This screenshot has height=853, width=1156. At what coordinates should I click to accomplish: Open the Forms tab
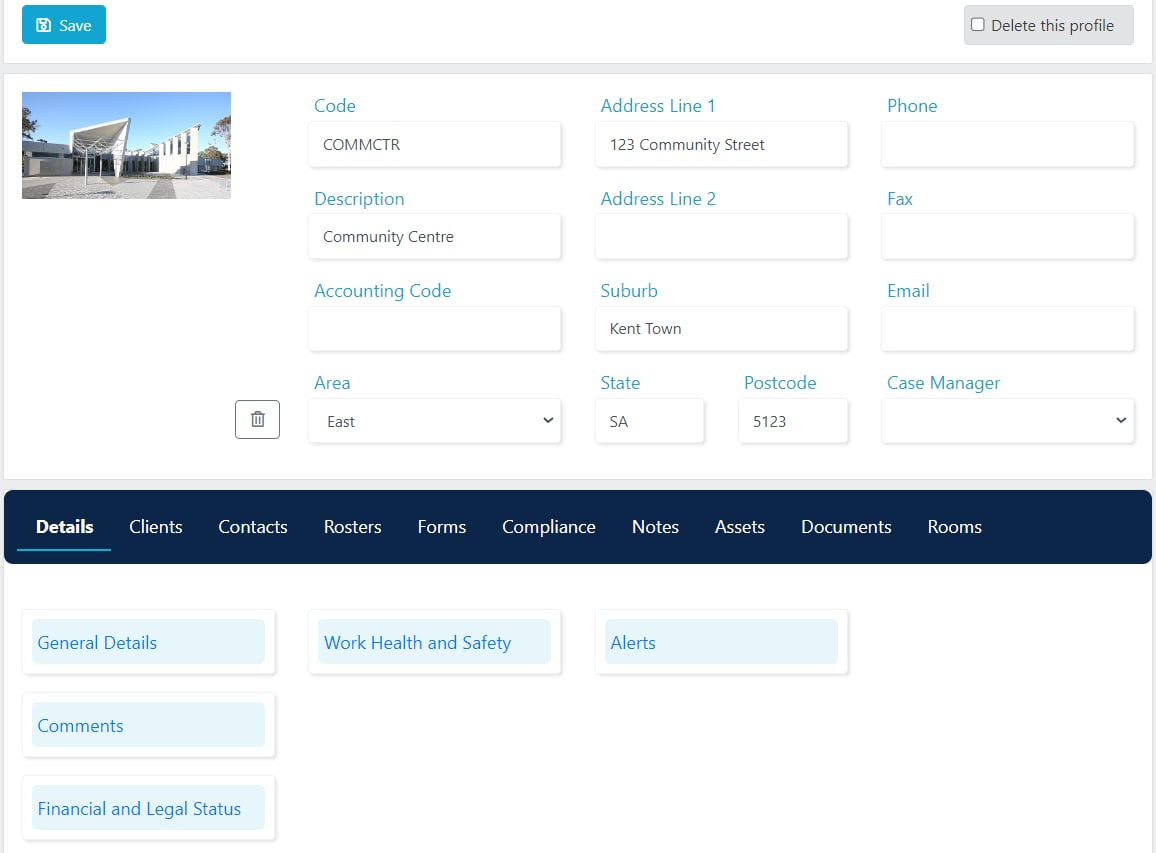click(442, 527)
